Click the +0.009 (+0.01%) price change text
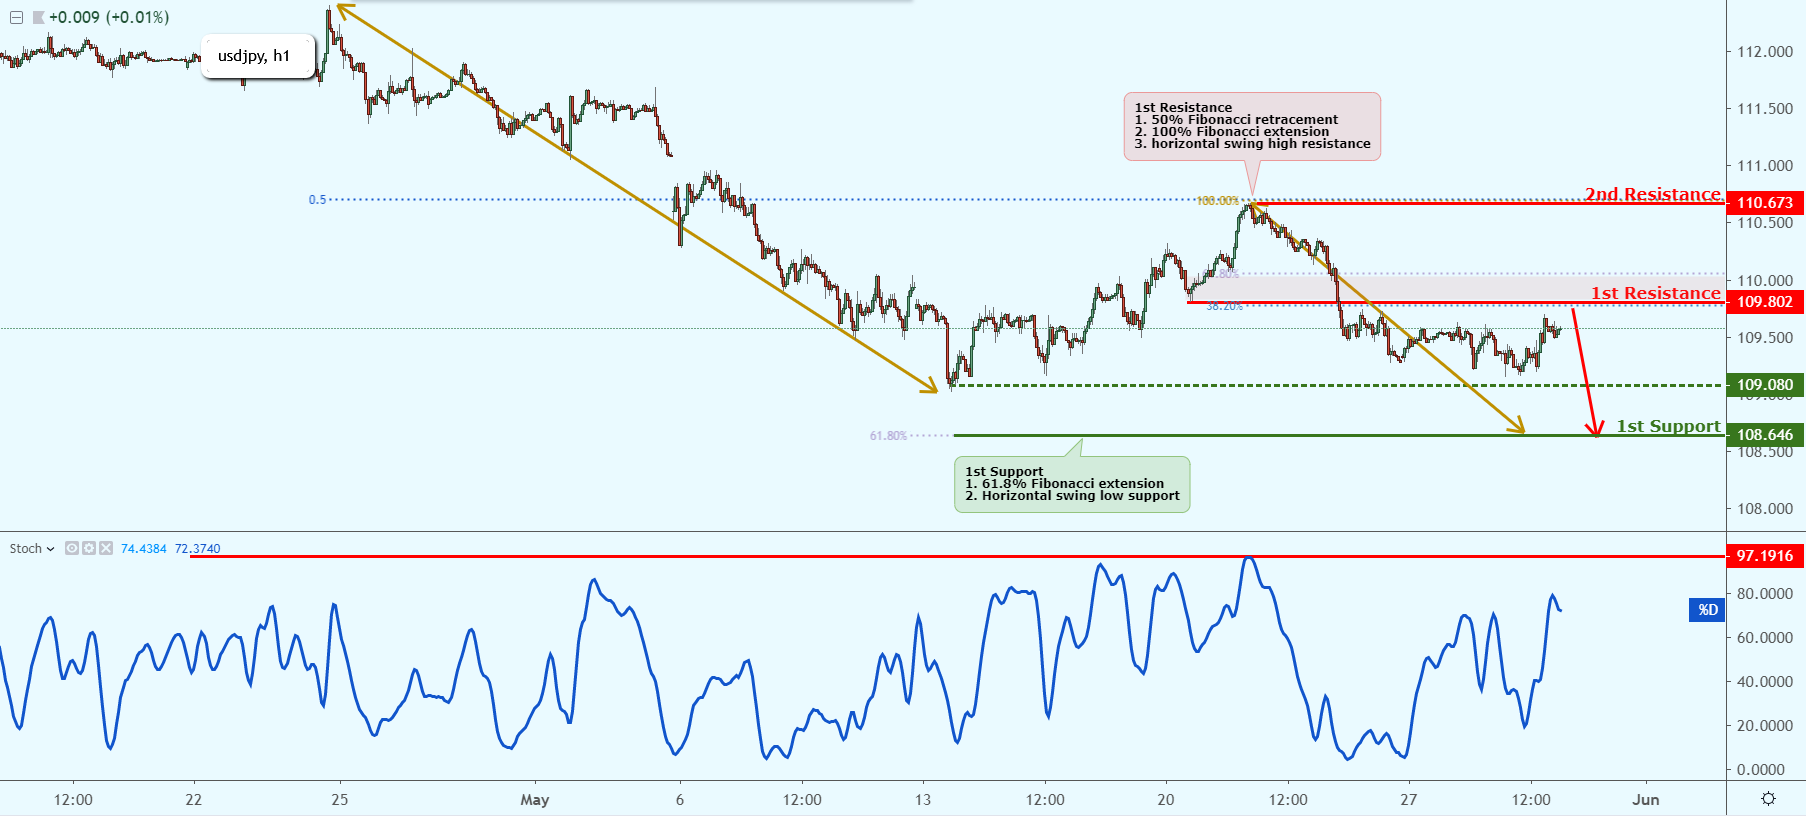1806x816 pixels. [109, 17]
